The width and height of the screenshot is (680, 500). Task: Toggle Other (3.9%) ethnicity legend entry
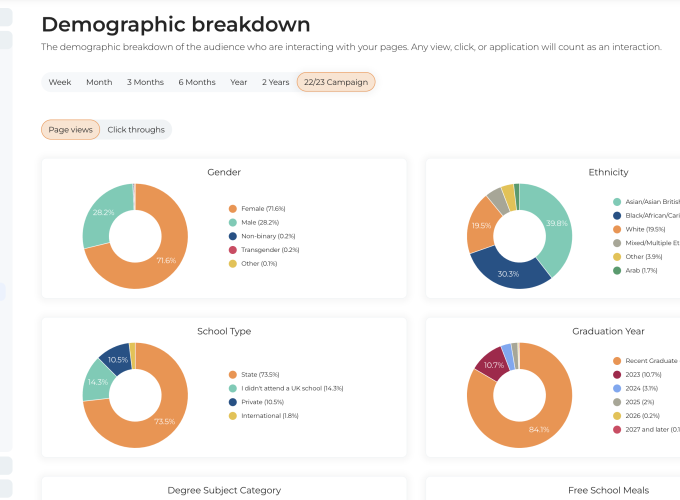point(638,257)
